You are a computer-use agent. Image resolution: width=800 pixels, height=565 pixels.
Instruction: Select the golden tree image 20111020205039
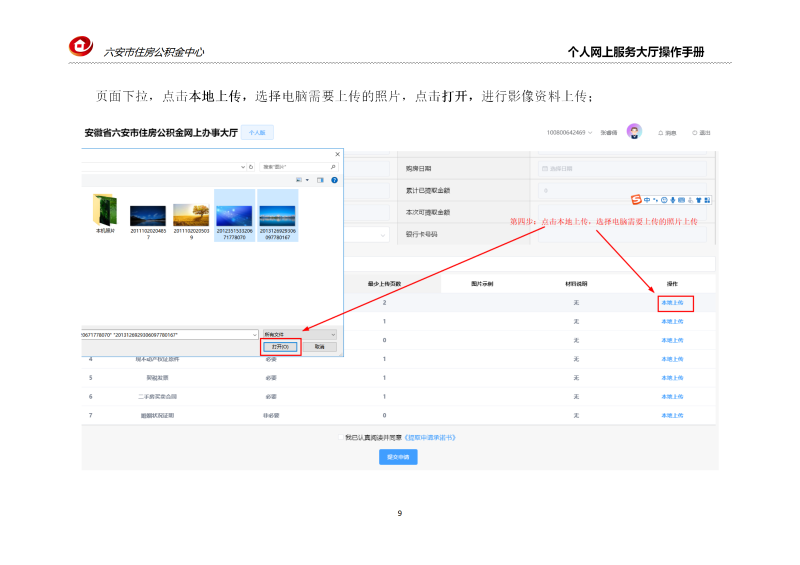click(x=191, y=222)
